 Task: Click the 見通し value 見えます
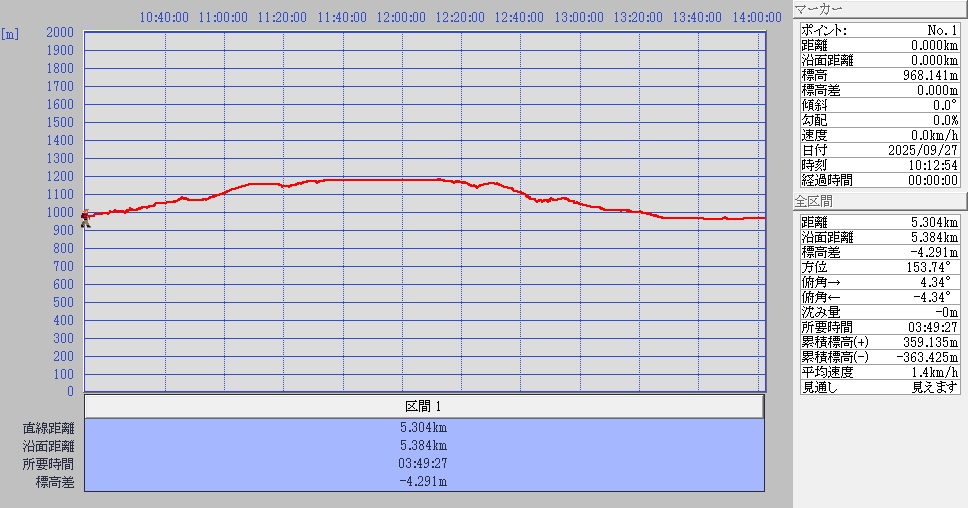(x=934, y=387)
